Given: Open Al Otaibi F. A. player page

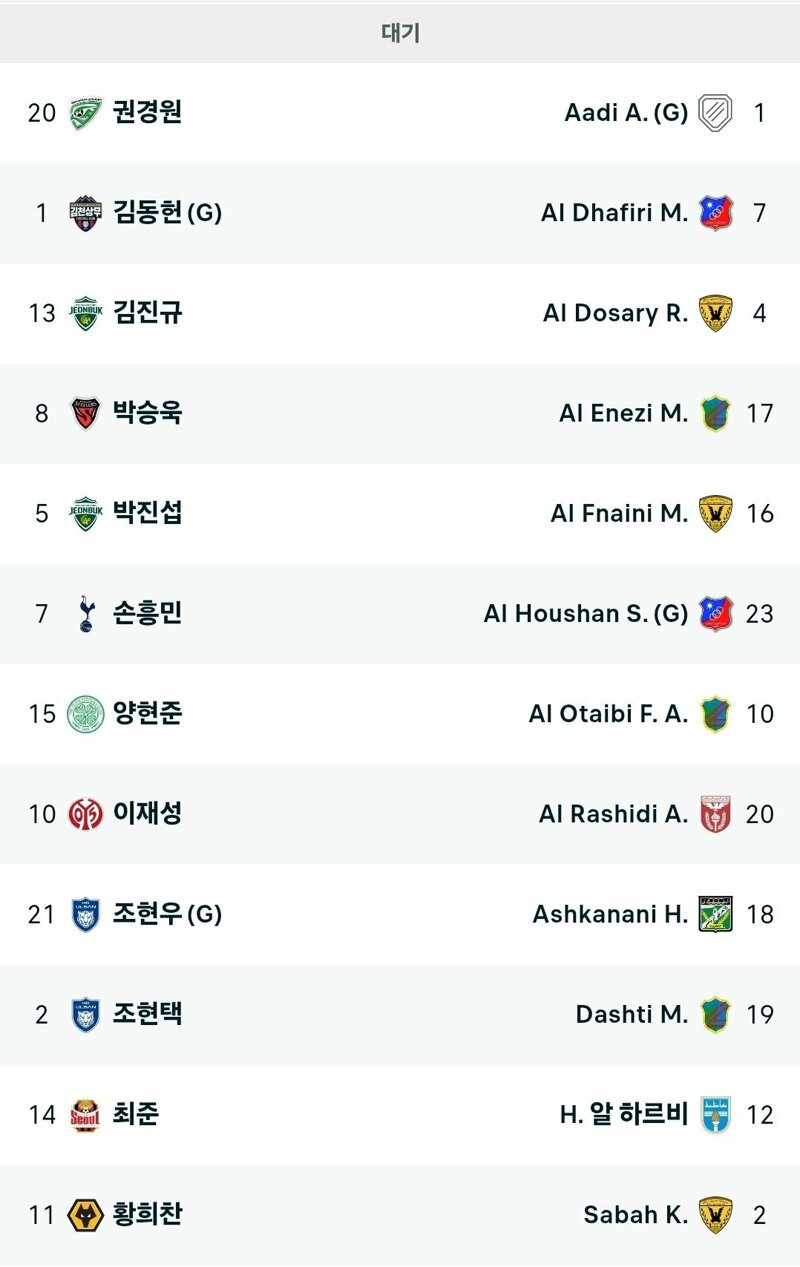Looking at the screenshot, I should click(608, 714).
